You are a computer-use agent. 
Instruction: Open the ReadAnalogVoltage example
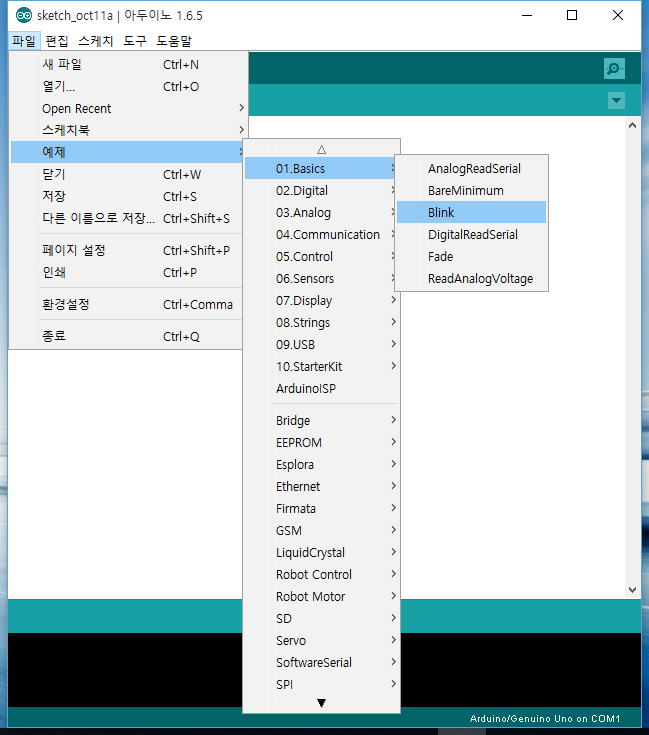pos(471,278)
